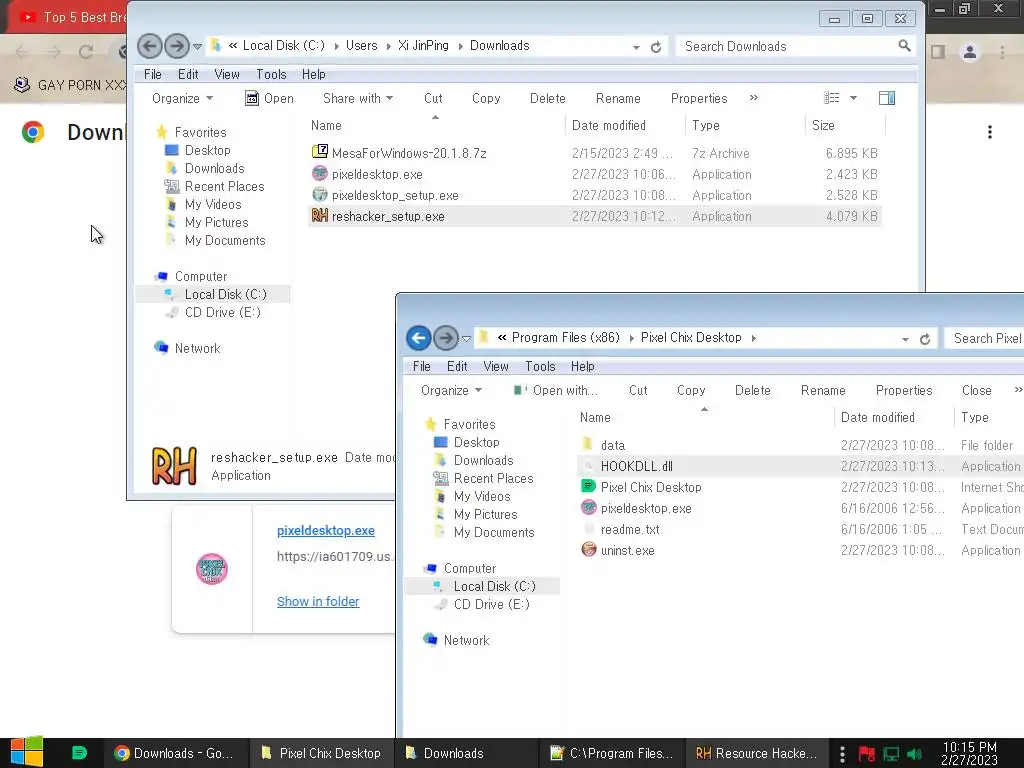Open the Help menu in Pixel Chix Desktop window
This screenshot has height=768, width=1024.
583,366
